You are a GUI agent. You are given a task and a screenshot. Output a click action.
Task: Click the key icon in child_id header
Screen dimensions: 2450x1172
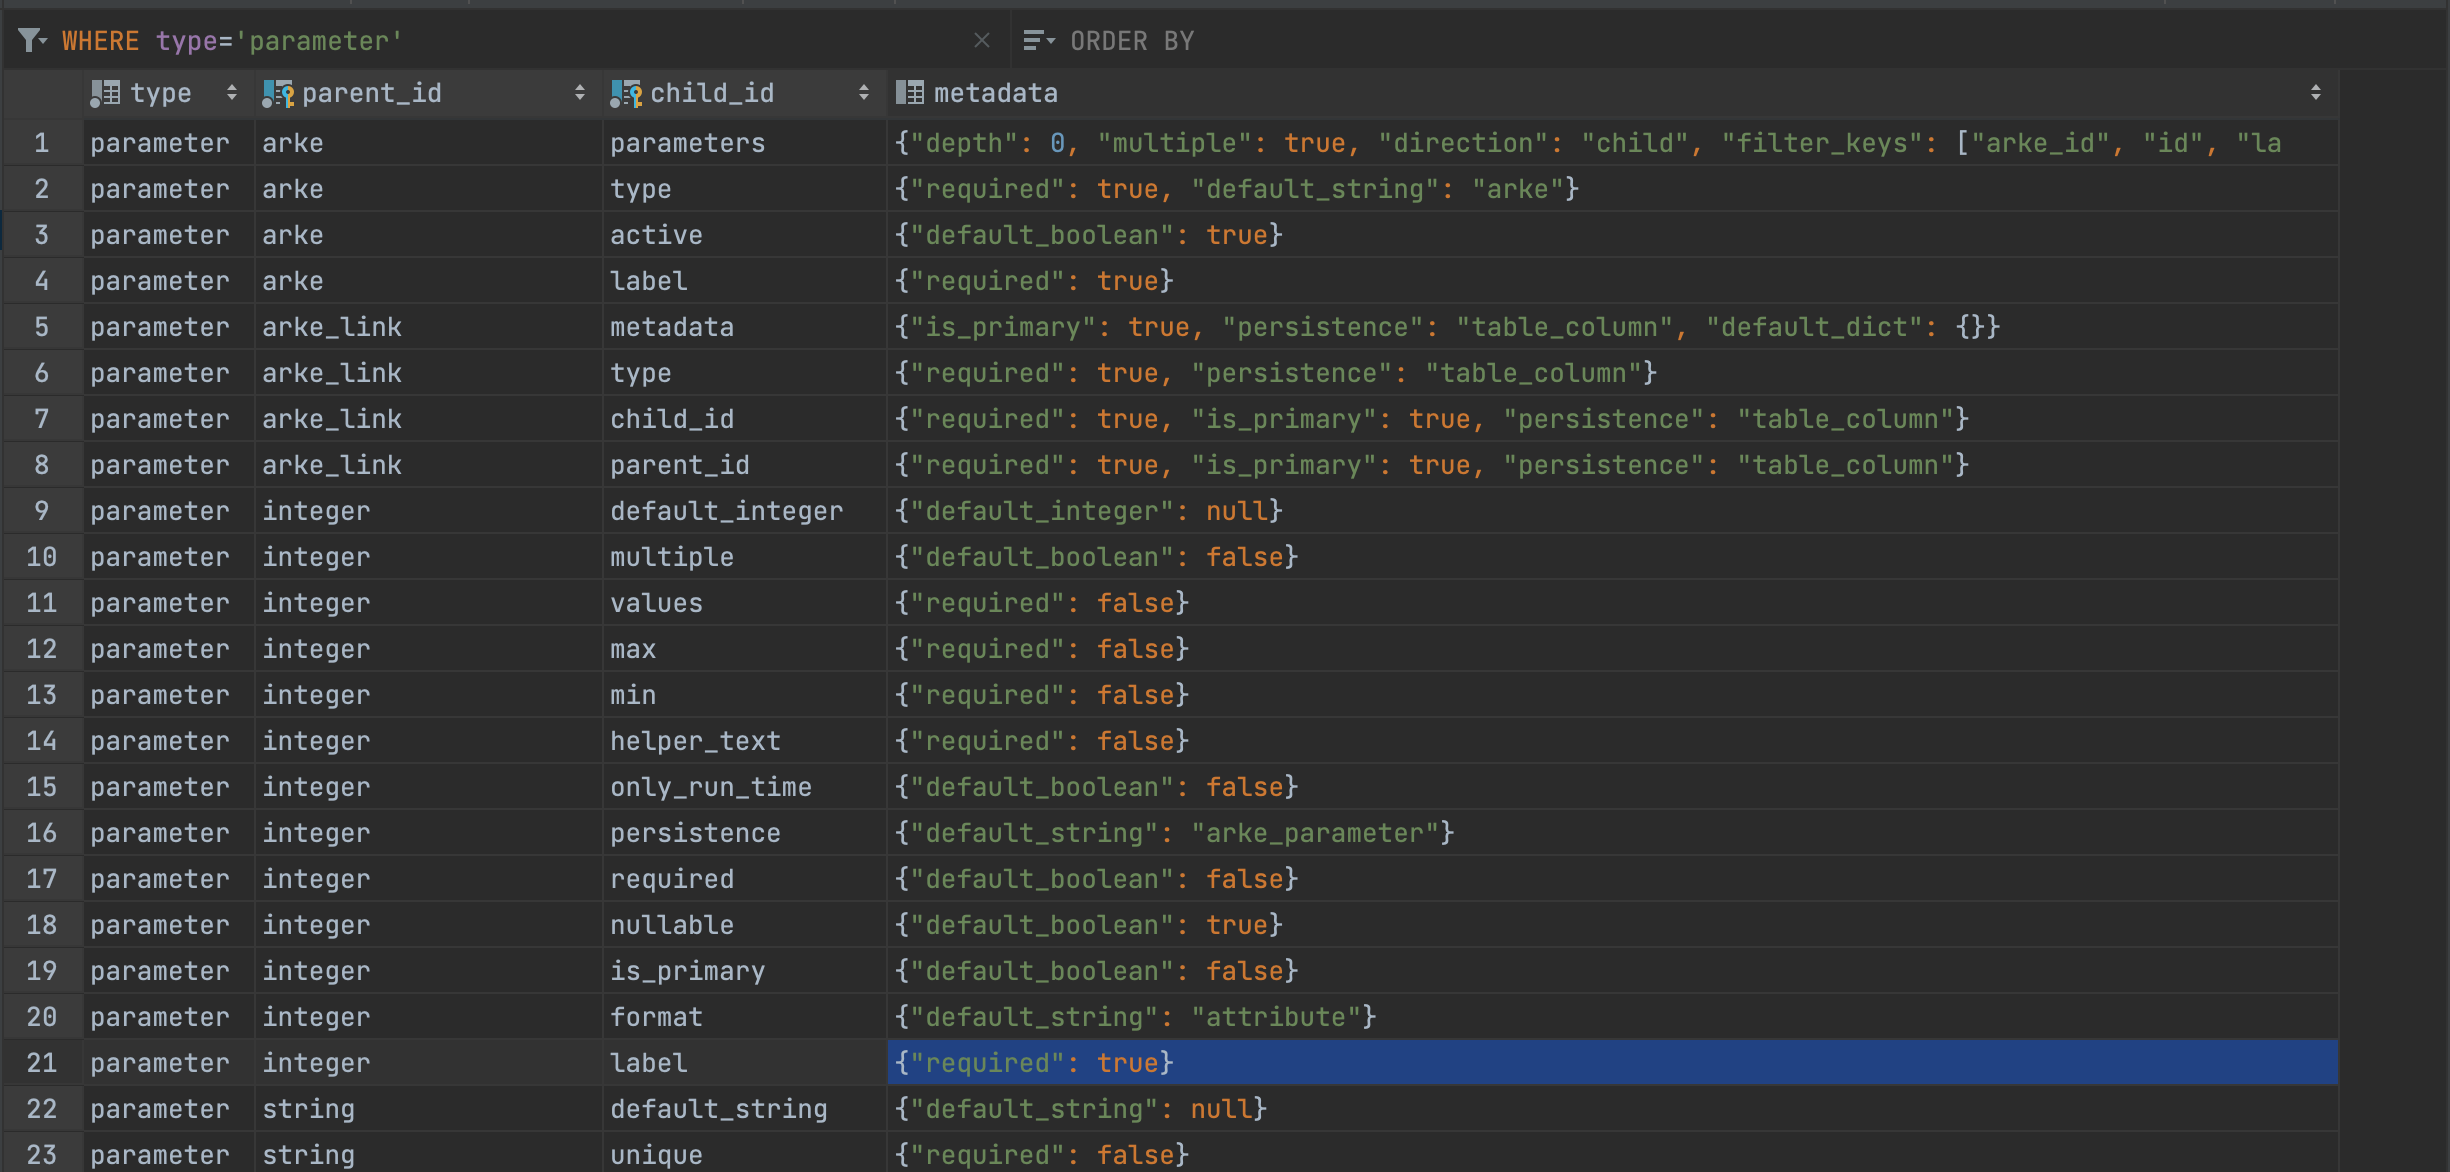coord(636,93)
